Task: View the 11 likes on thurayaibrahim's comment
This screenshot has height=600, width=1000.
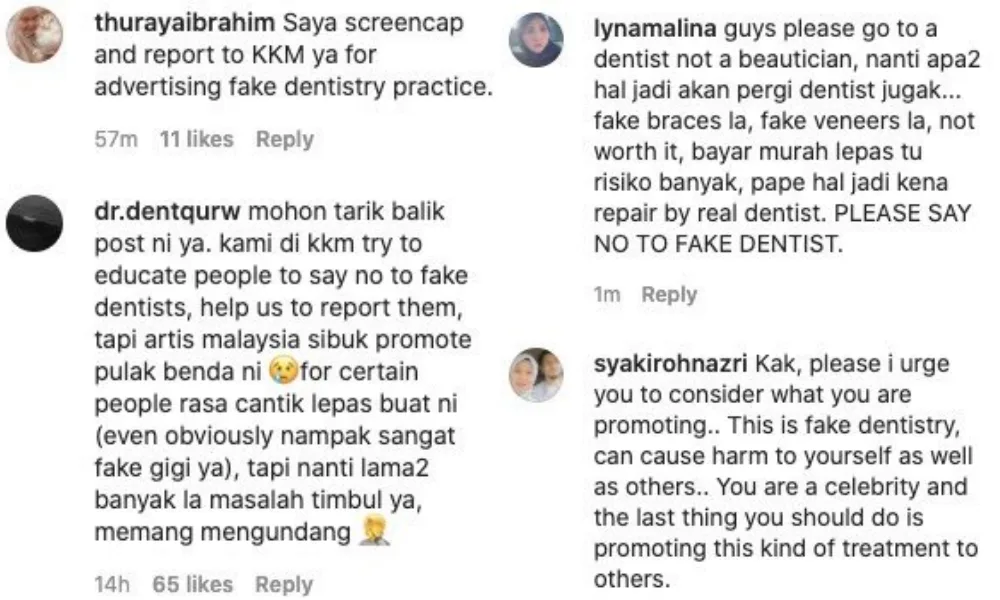Action: click(196, 139)
